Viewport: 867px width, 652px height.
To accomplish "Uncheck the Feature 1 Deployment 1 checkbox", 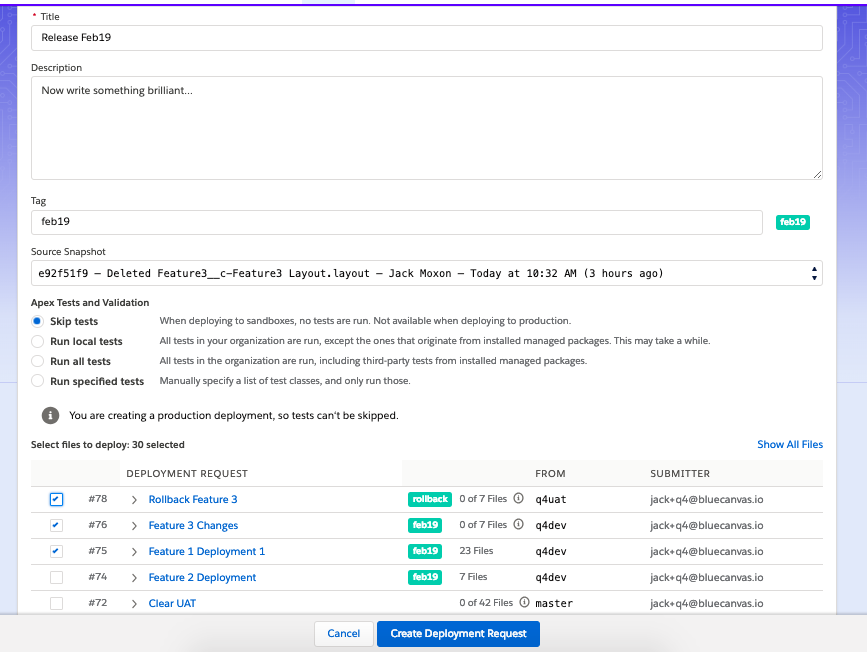I will point(56,551).
